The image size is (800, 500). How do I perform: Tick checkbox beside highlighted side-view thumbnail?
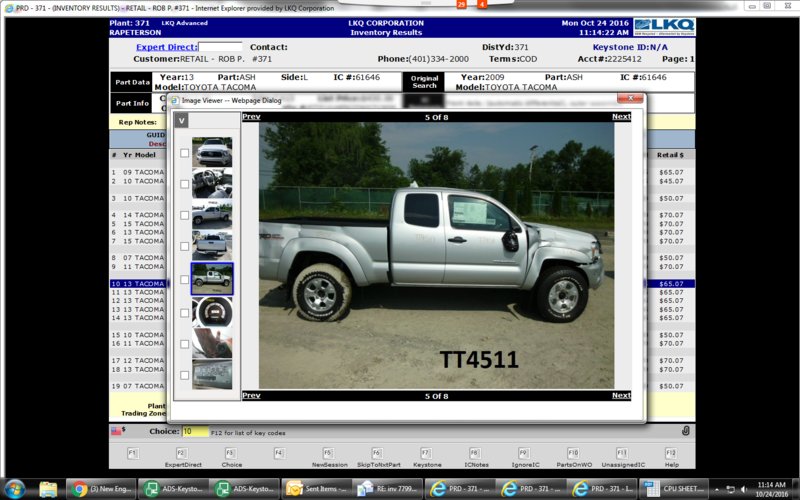click(x=185, y=279)
